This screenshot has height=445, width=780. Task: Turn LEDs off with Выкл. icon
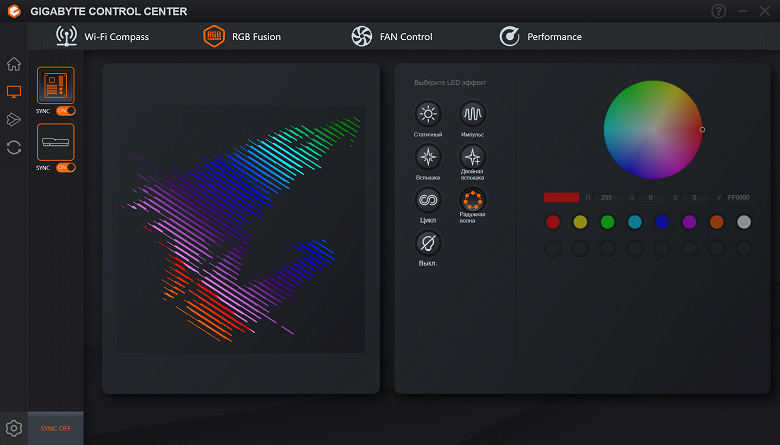pyautogui.click(x=428, y=243)
